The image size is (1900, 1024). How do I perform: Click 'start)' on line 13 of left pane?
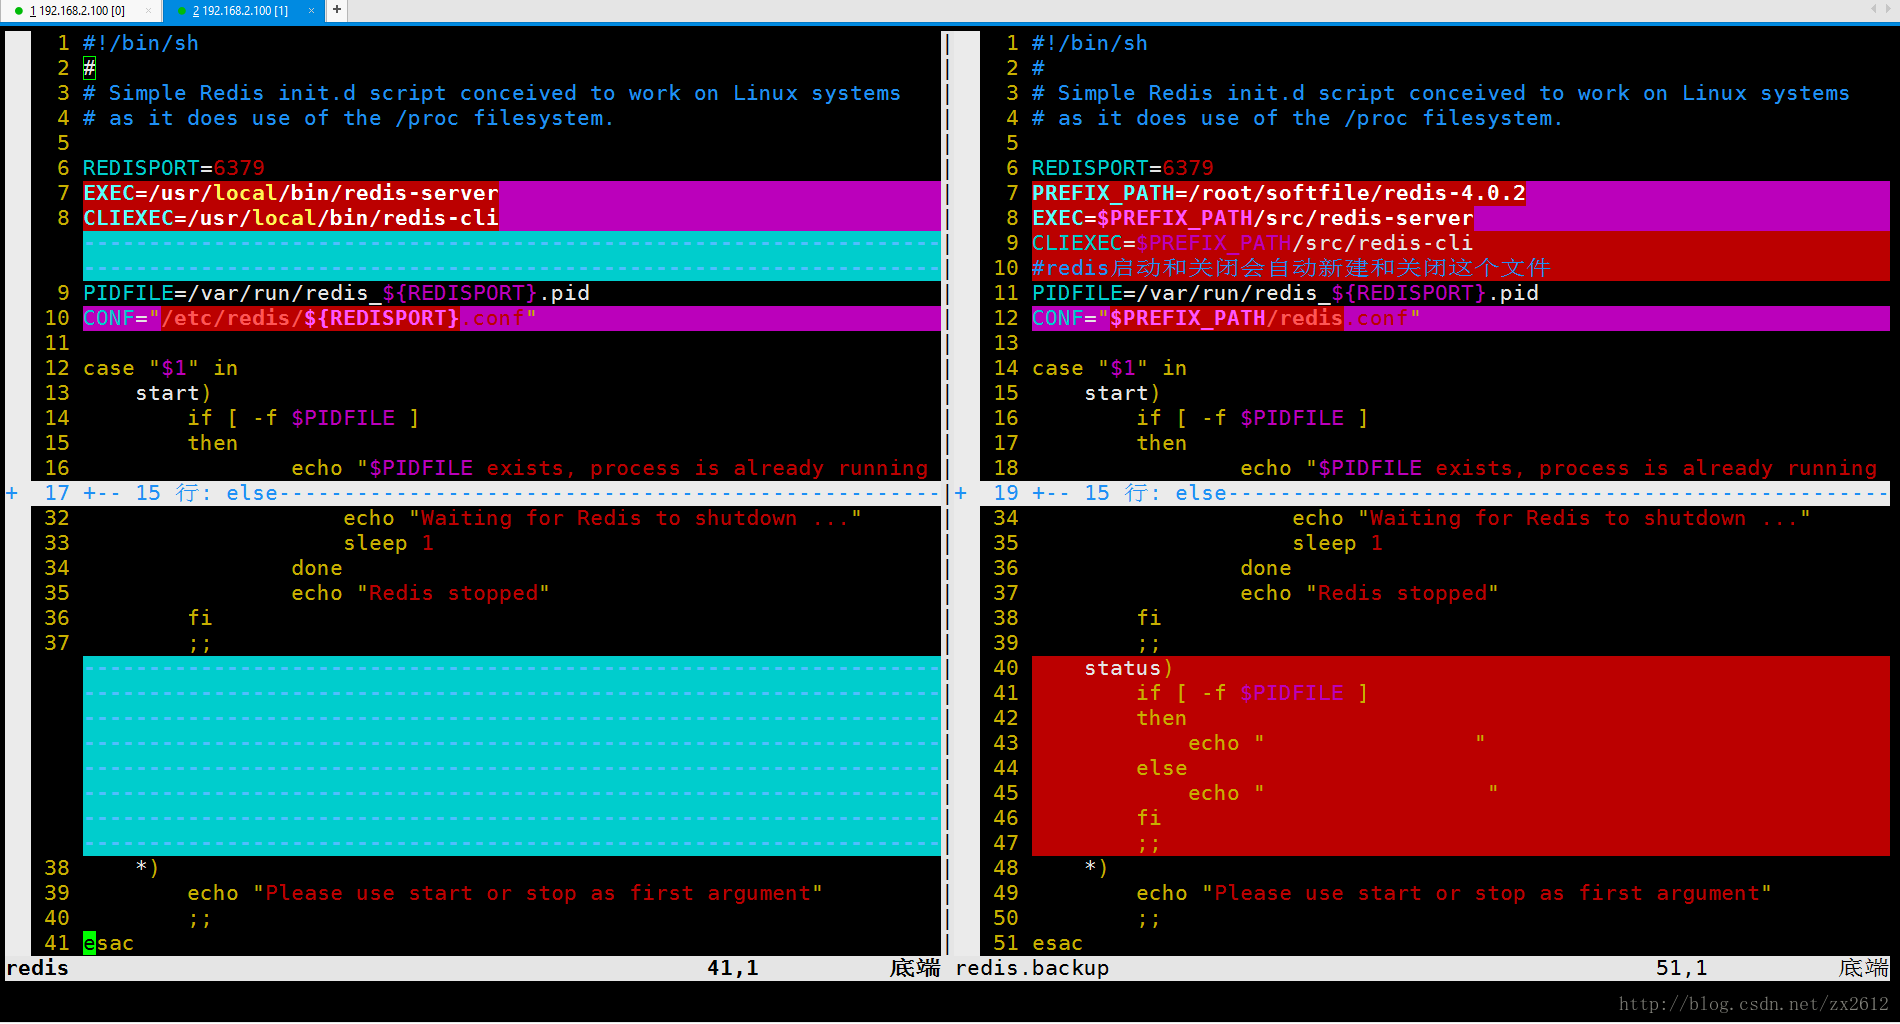tap(174, 393)
